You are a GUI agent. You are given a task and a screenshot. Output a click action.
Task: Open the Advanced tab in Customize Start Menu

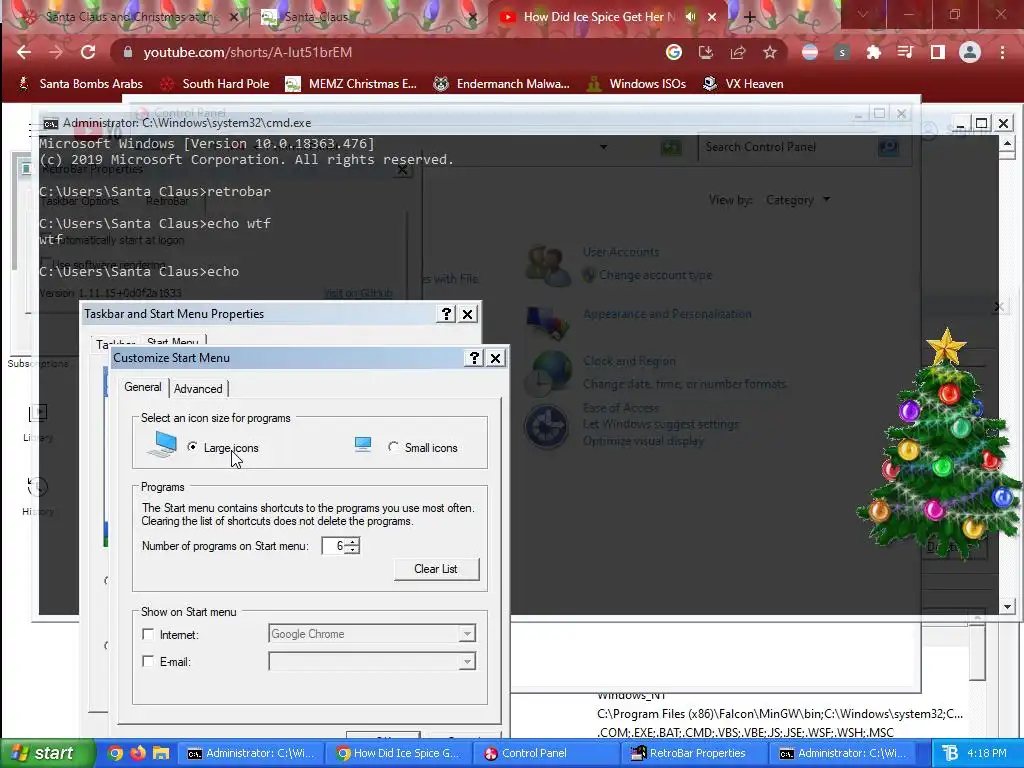(198, 389)
